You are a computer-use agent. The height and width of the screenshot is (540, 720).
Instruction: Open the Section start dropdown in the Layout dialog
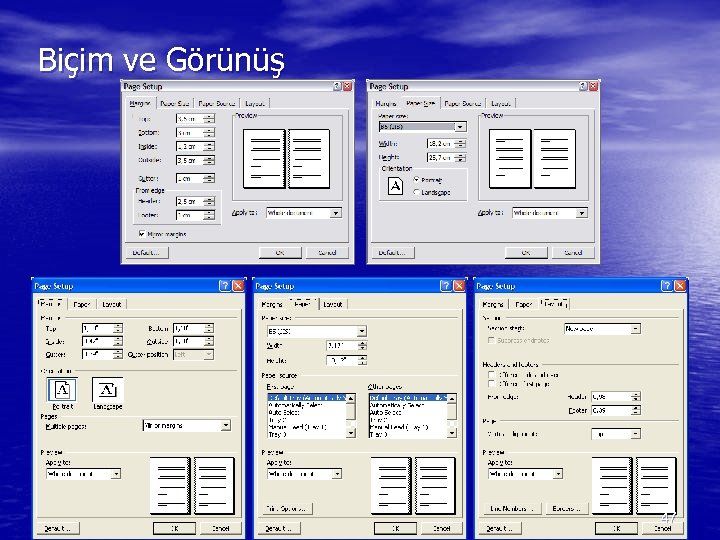[636, 329]
